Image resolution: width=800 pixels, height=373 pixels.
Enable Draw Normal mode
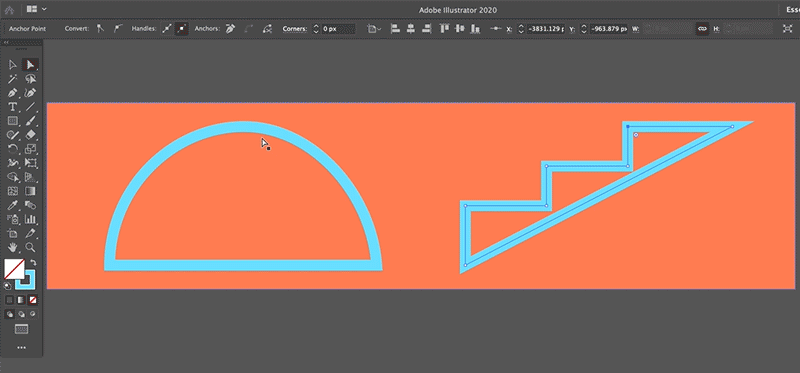click(x=10, y=314)
